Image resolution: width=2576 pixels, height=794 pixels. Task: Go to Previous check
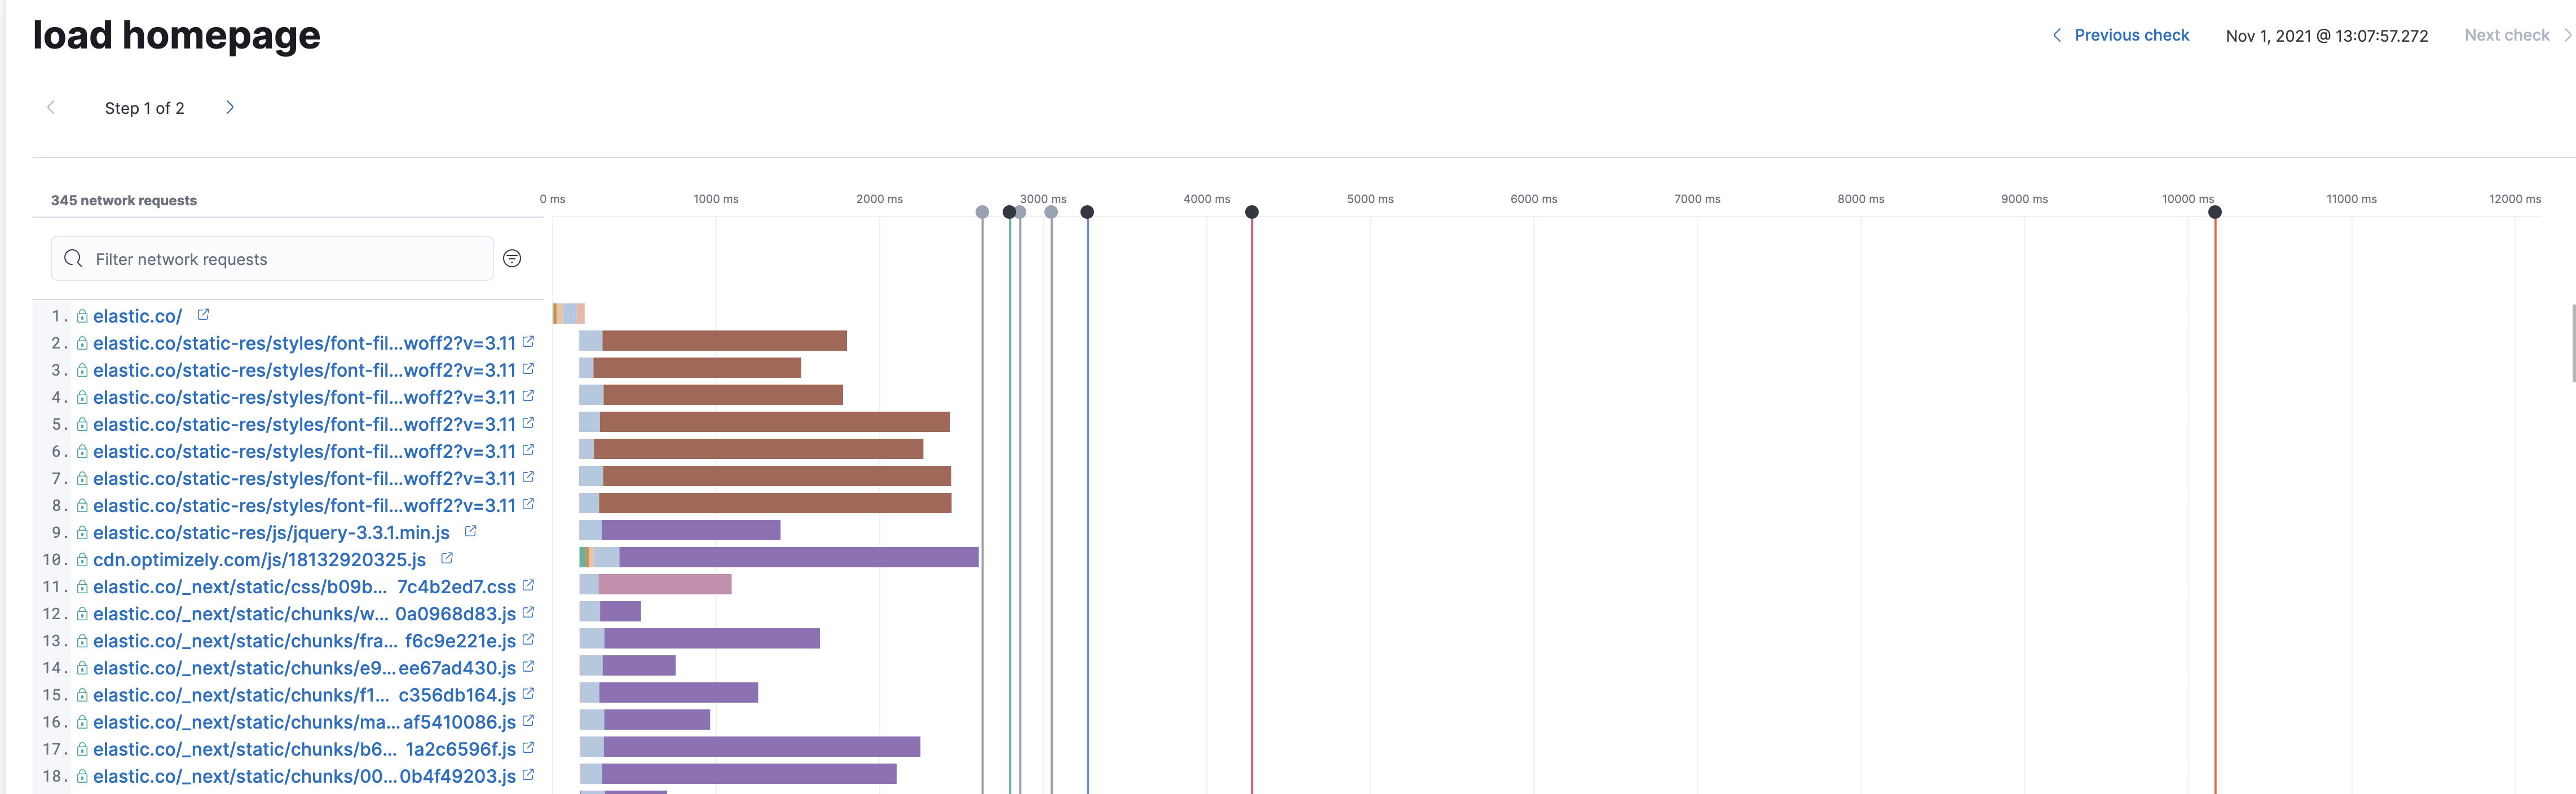(2121, 35)
